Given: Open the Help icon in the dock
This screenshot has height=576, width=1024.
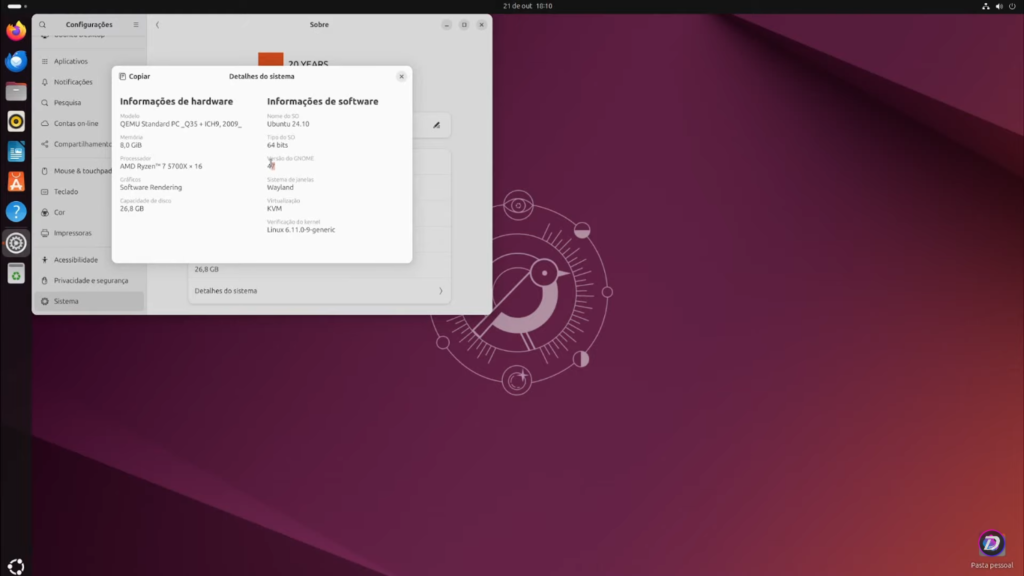Looking at the screenshot, I should click(x=16, y=212).
